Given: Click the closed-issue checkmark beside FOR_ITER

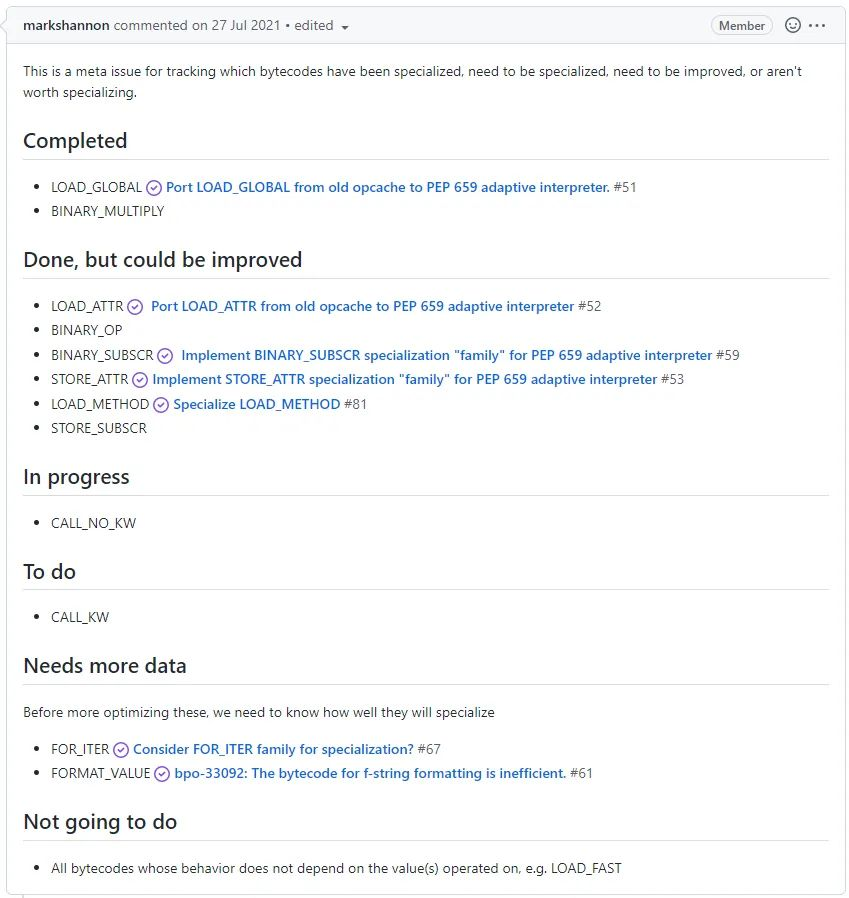Looking at the screenshot, I should [120, 749].
